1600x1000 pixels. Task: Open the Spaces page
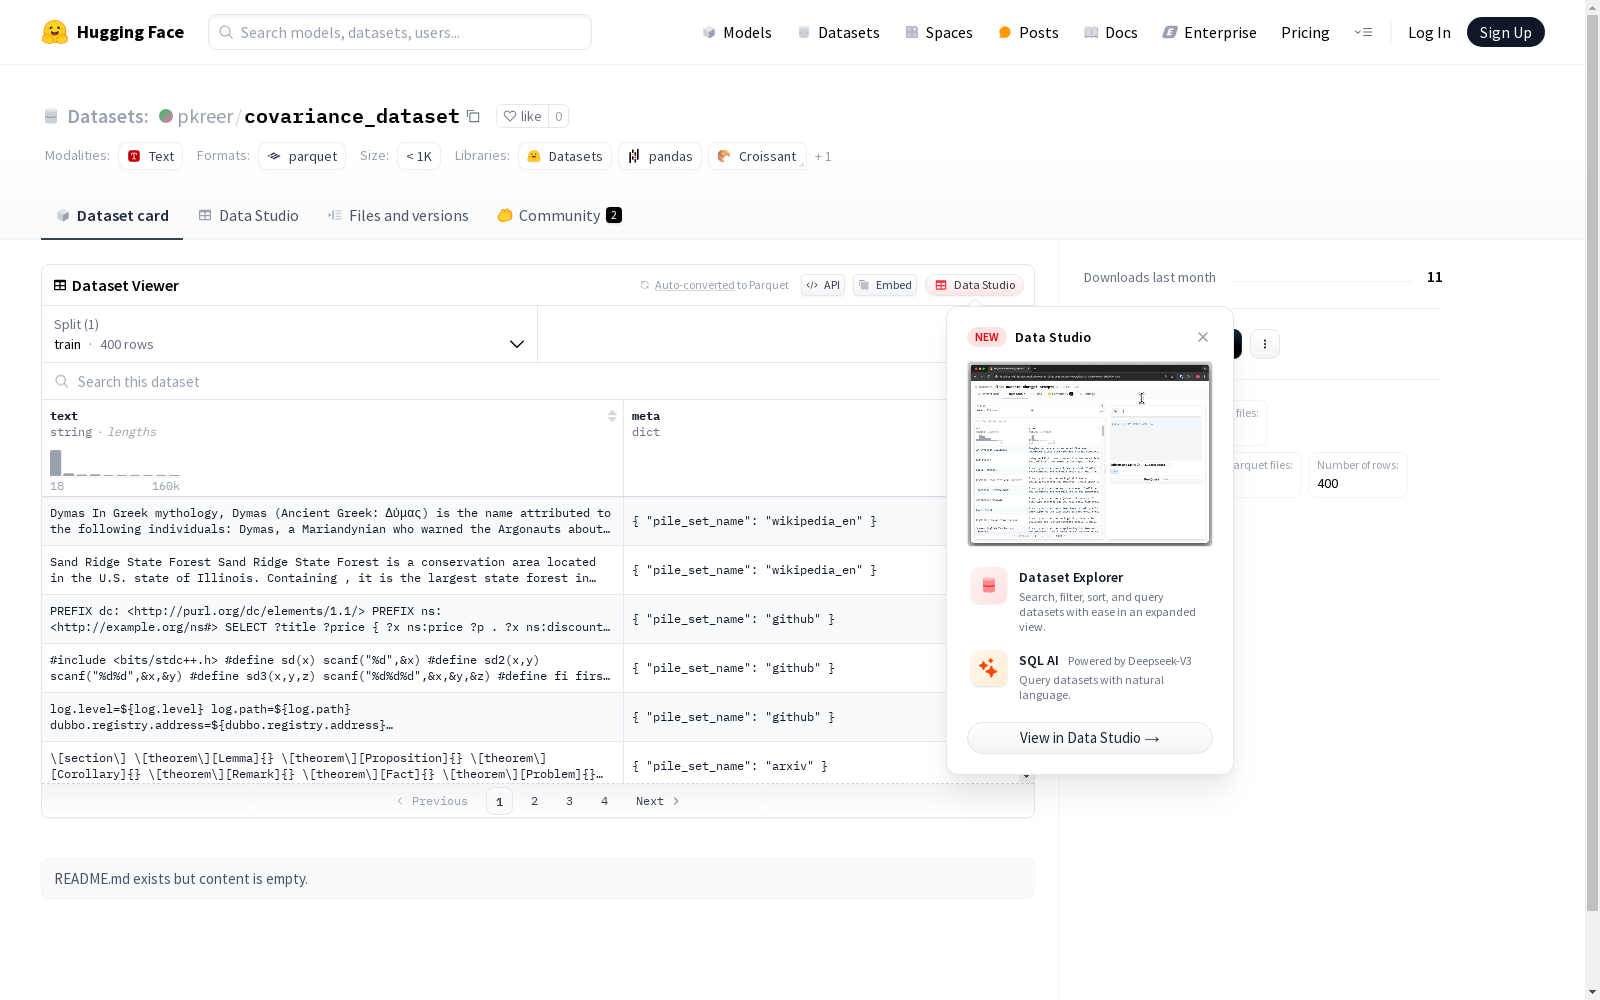[x=939, y=32]
